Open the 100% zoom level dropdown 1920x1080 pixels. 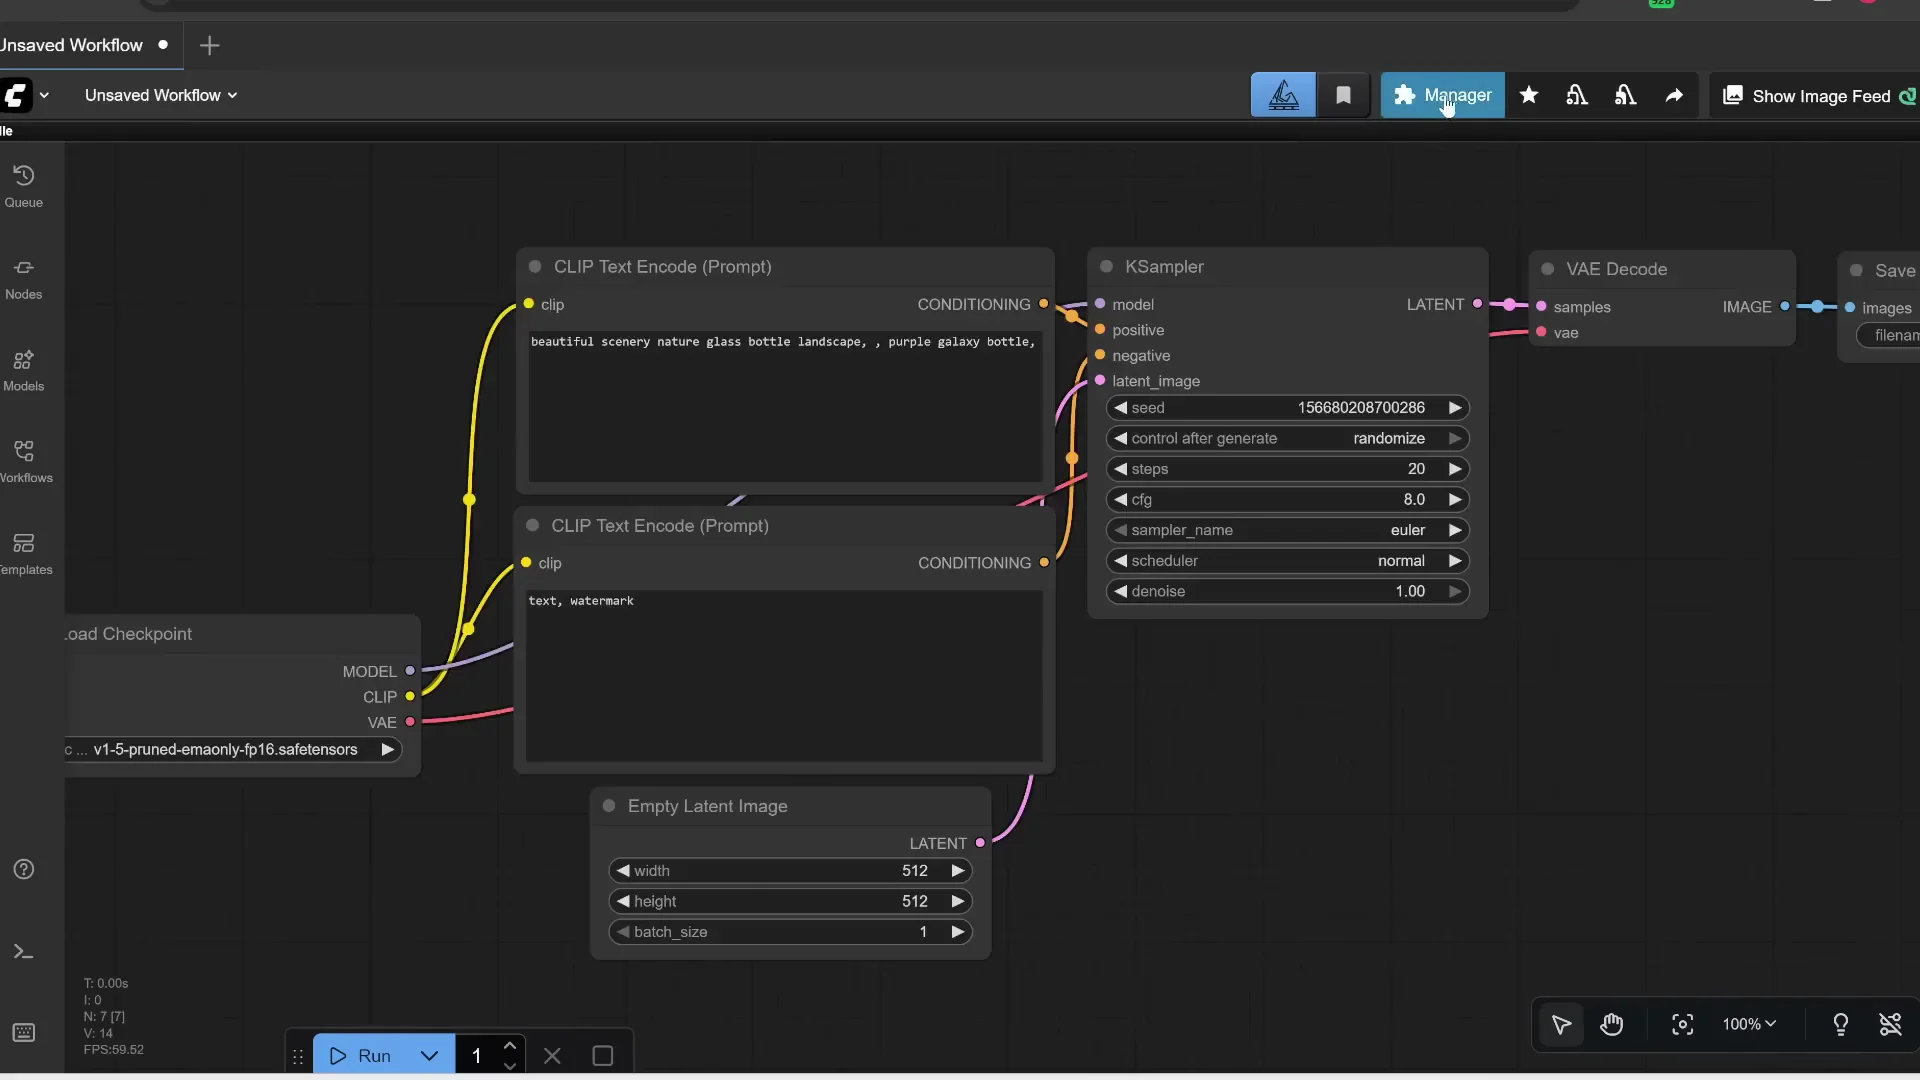tap(1748, 1024)
